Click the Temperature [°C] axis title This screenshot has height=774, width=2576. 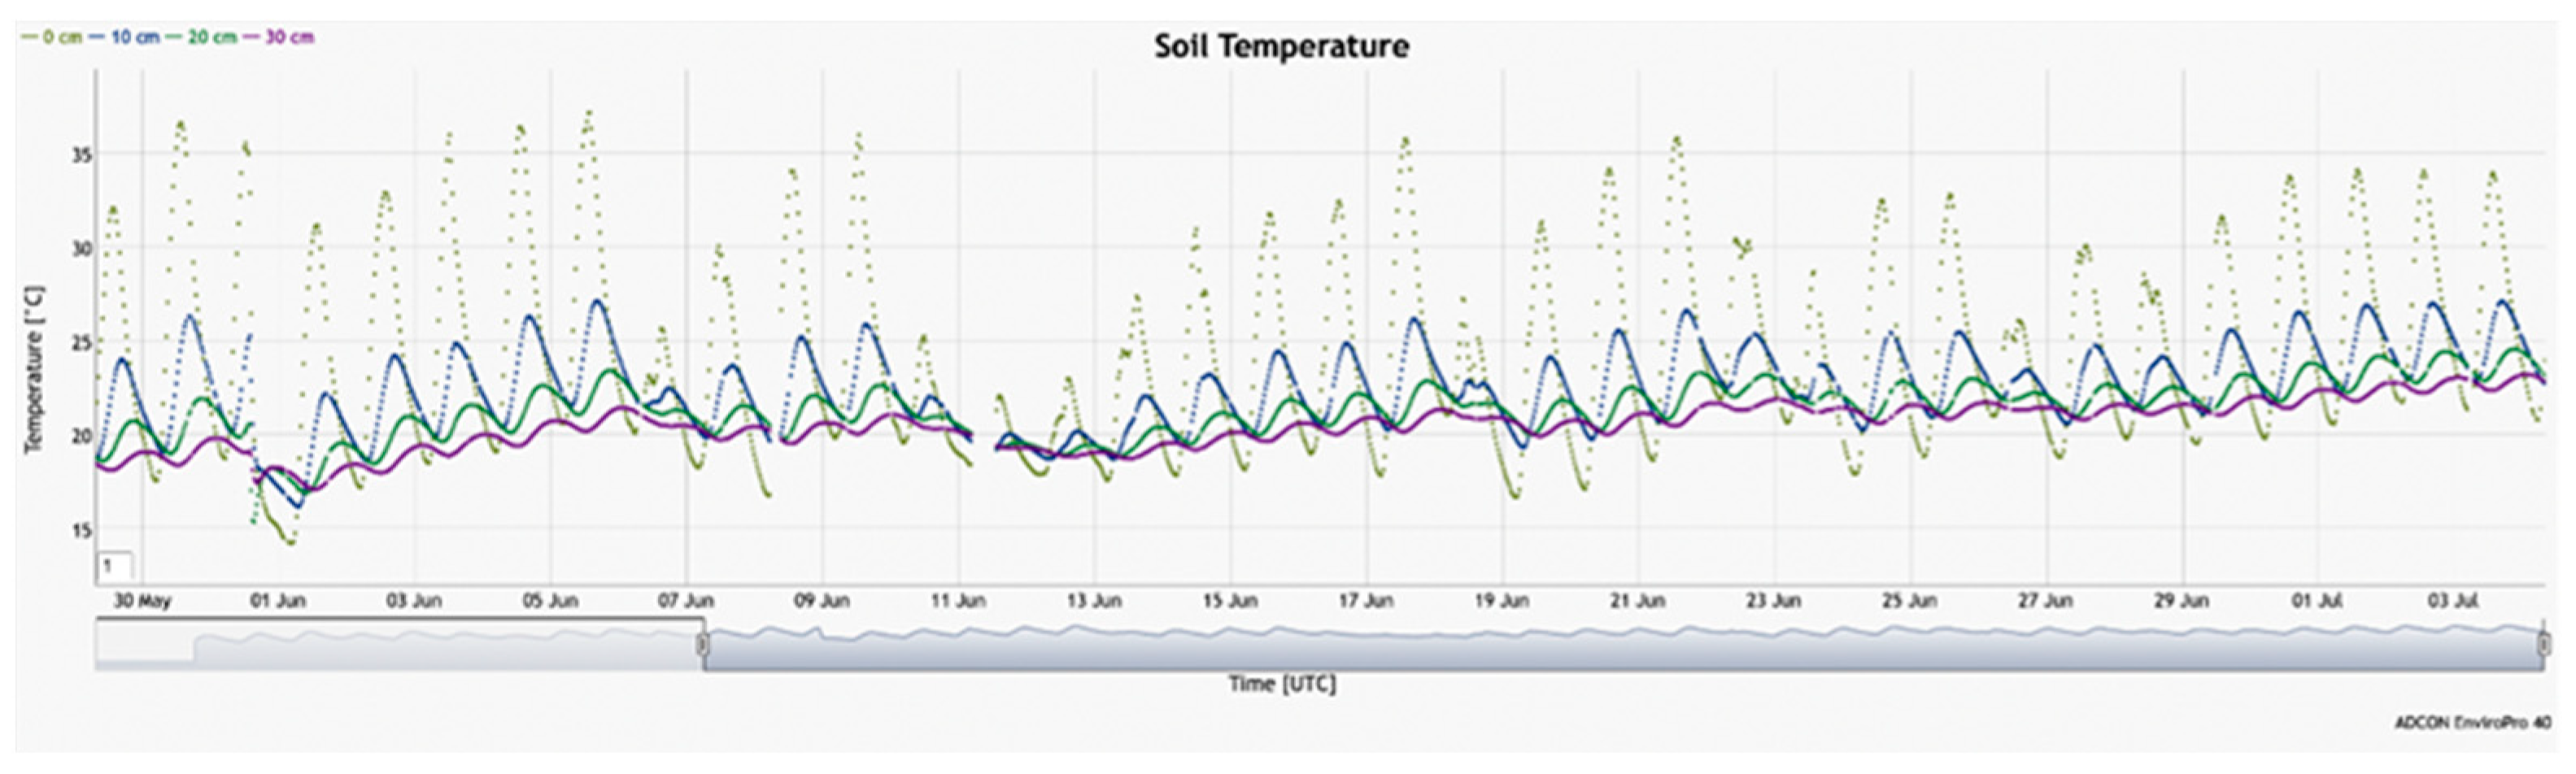34,369
